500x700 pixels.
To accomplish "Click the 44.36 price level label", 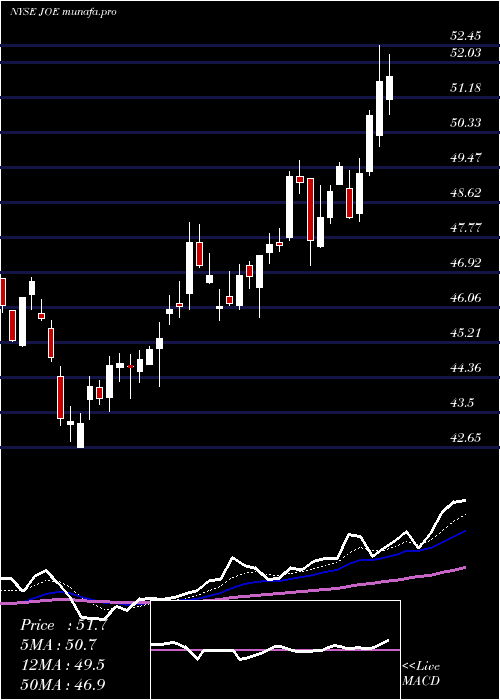I will coord(466,367).
